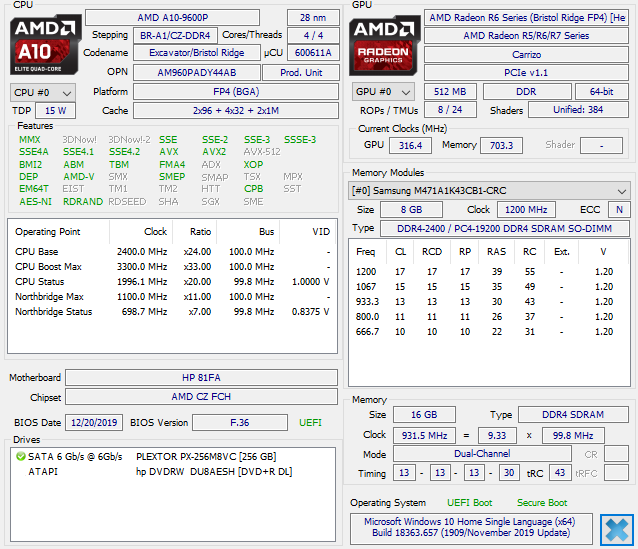
Task: Click the 15 W TDP value
Action: (56, 111)
